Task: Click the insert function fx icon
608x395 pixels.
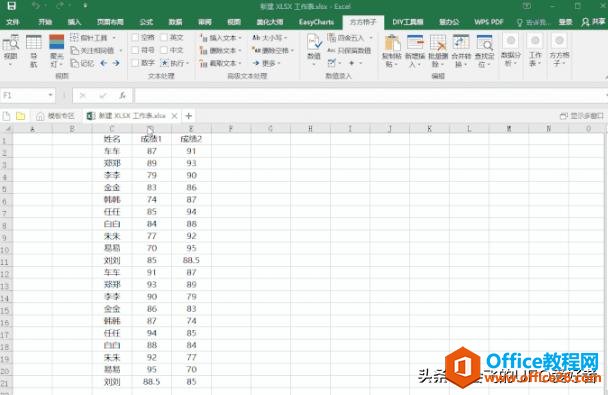Action: point(123,95)
